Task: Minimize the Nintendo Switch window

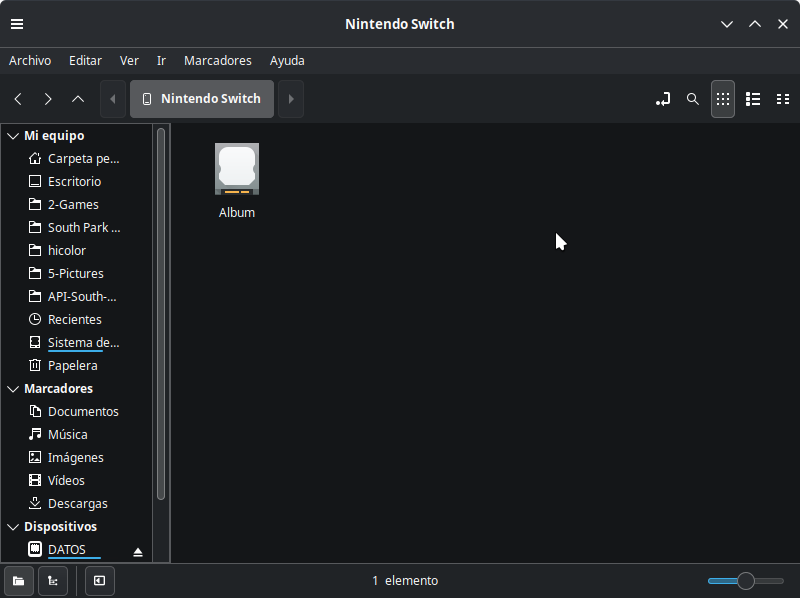Action: (x=727, y=24)
